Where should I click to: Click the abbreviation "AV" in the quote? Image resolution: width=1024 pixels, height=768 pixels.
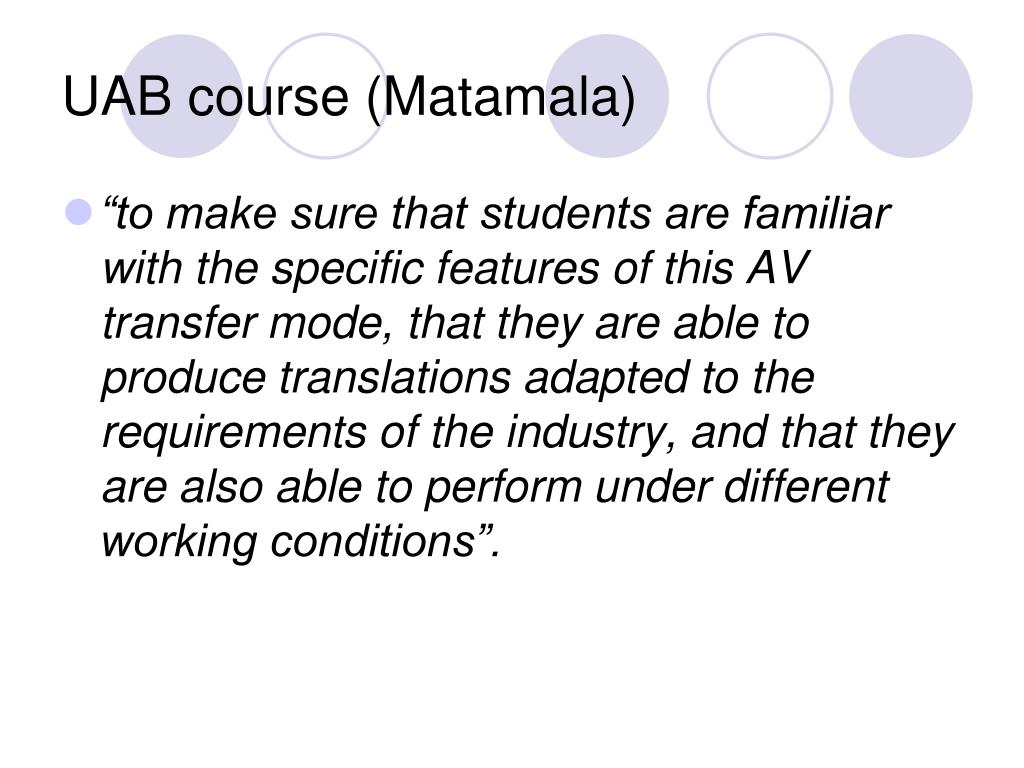[778, 268]
